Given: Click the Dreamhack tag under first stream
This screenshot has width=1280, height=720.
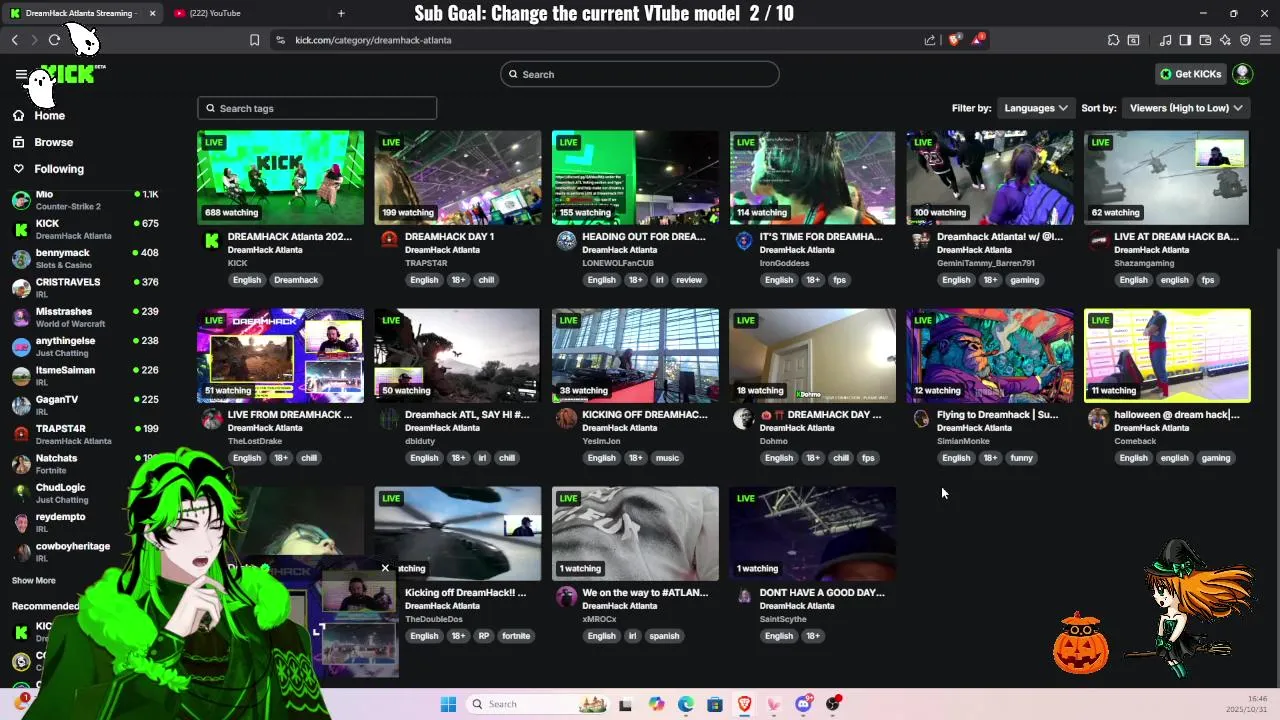Looking at the screenshot, I should click(296, 280).
